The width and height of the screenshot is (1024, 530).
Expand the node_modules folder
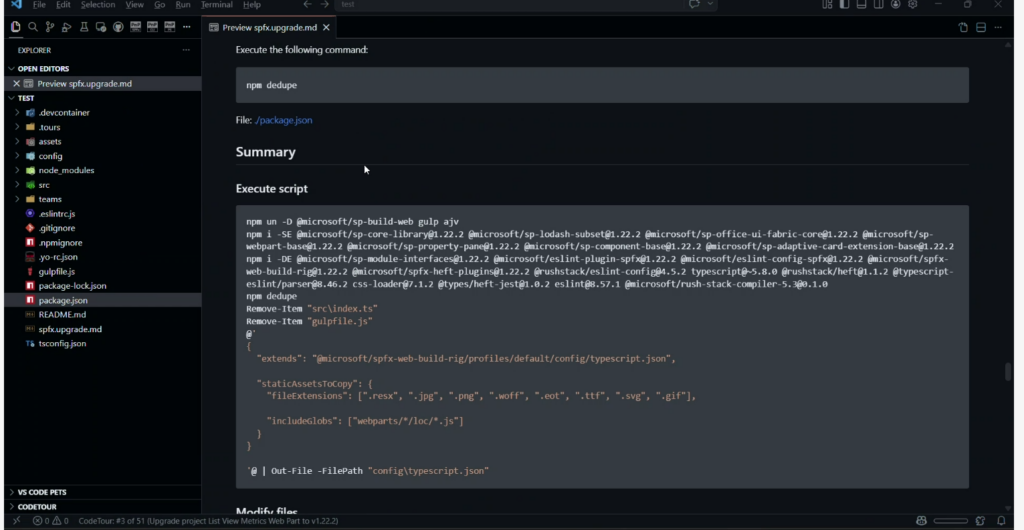pyautogui.click(x=65, y=170)
